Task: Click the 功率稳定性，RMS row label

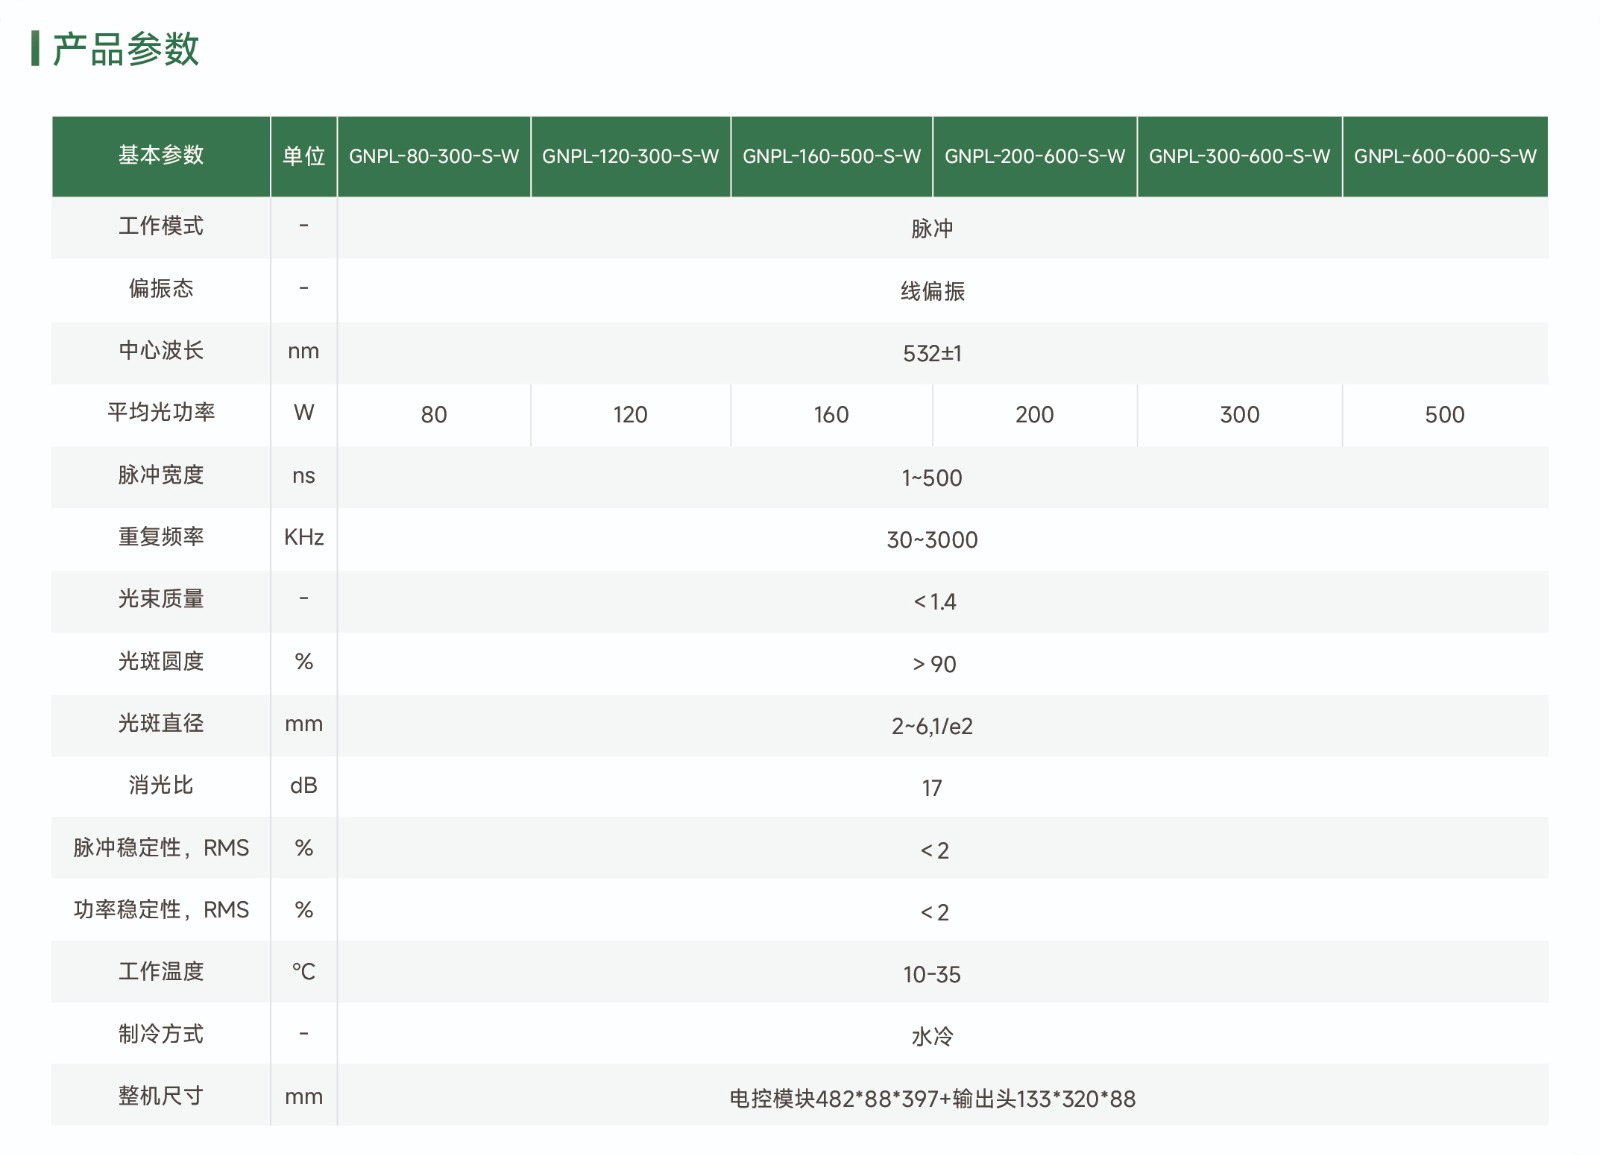Action: pos(160,910)
